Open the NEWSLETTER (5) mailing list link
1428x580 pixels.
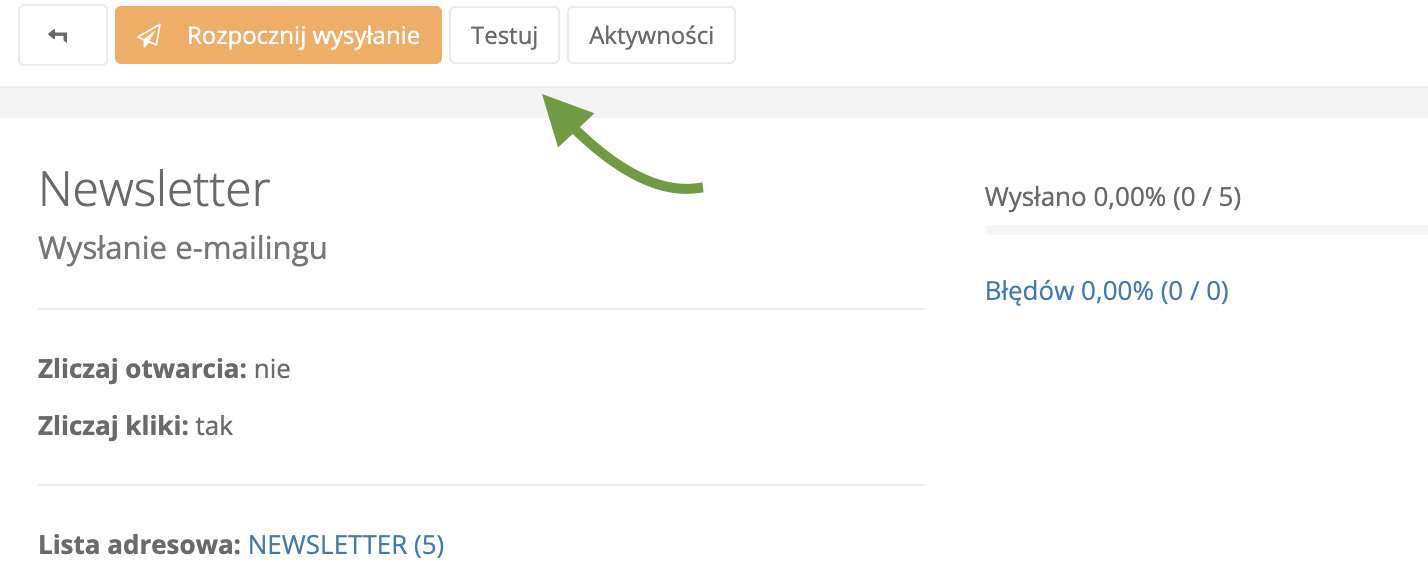346,545
